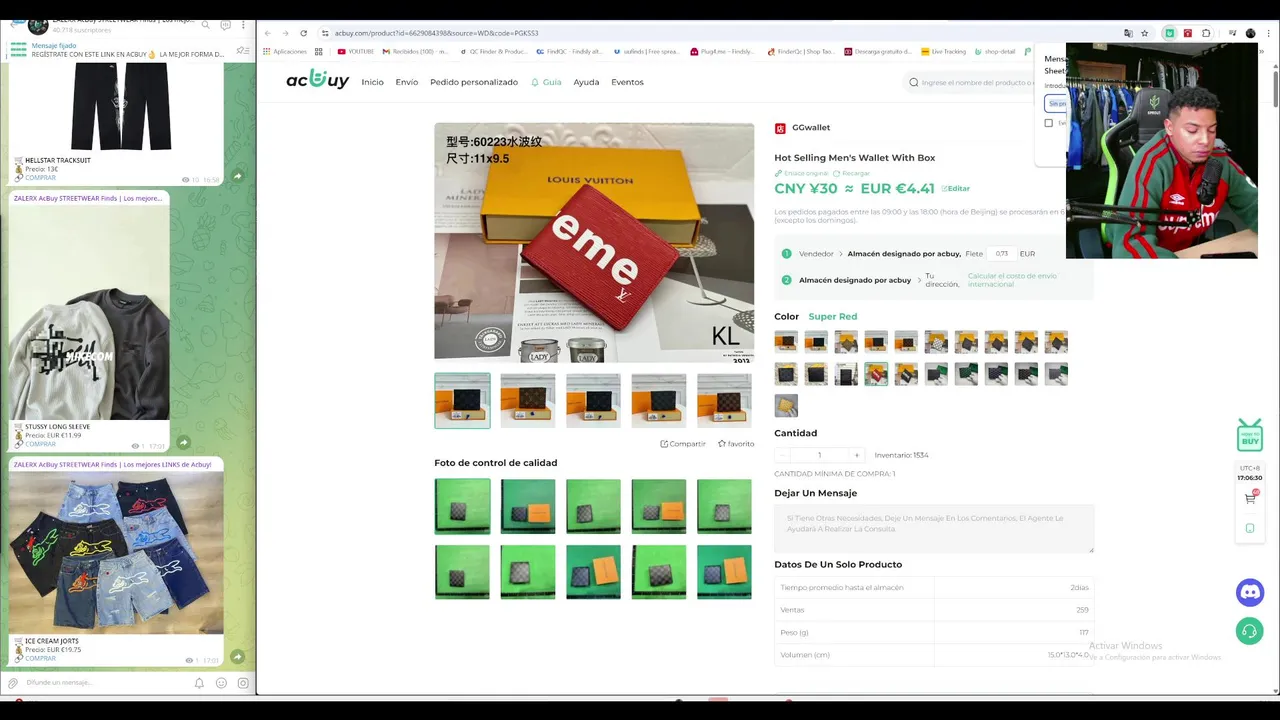Open the Stussy sweater photo in Telegram
This screenshot has width=1280, height=720.
pos(90,313)
